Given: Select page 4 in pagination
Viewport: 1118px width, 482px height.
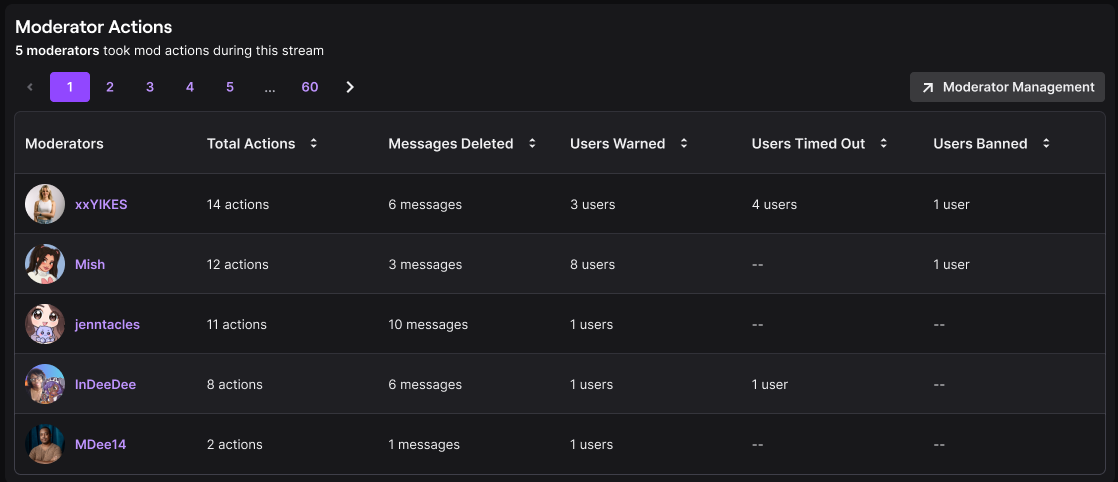Looking at the screenshot, I should click(190, 87).
